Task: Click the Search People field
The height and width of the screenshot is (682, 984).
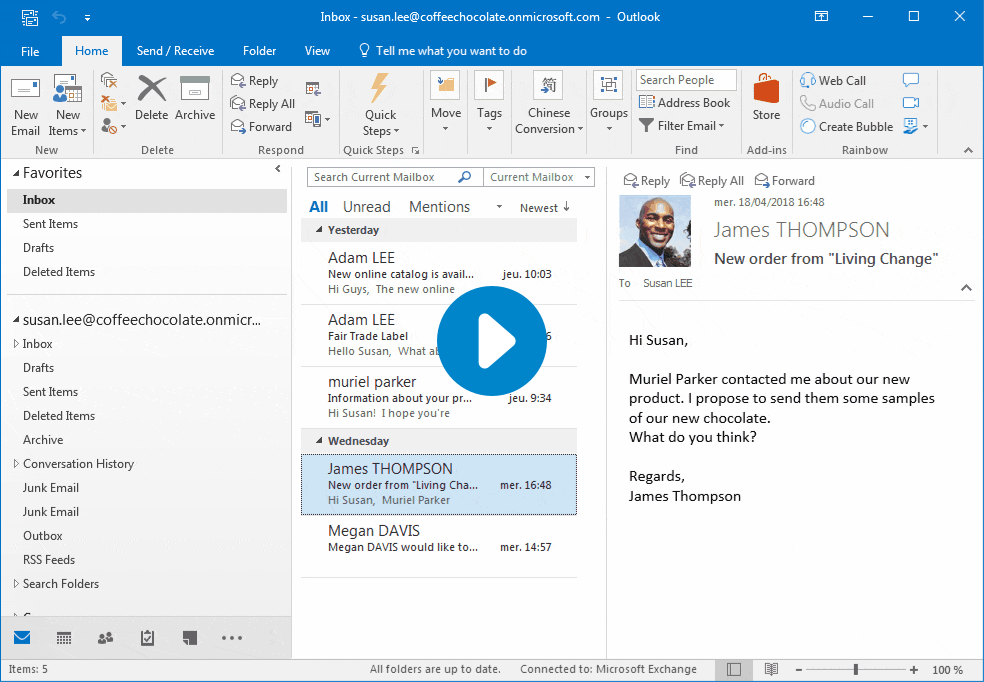Action: coord(686,80)
